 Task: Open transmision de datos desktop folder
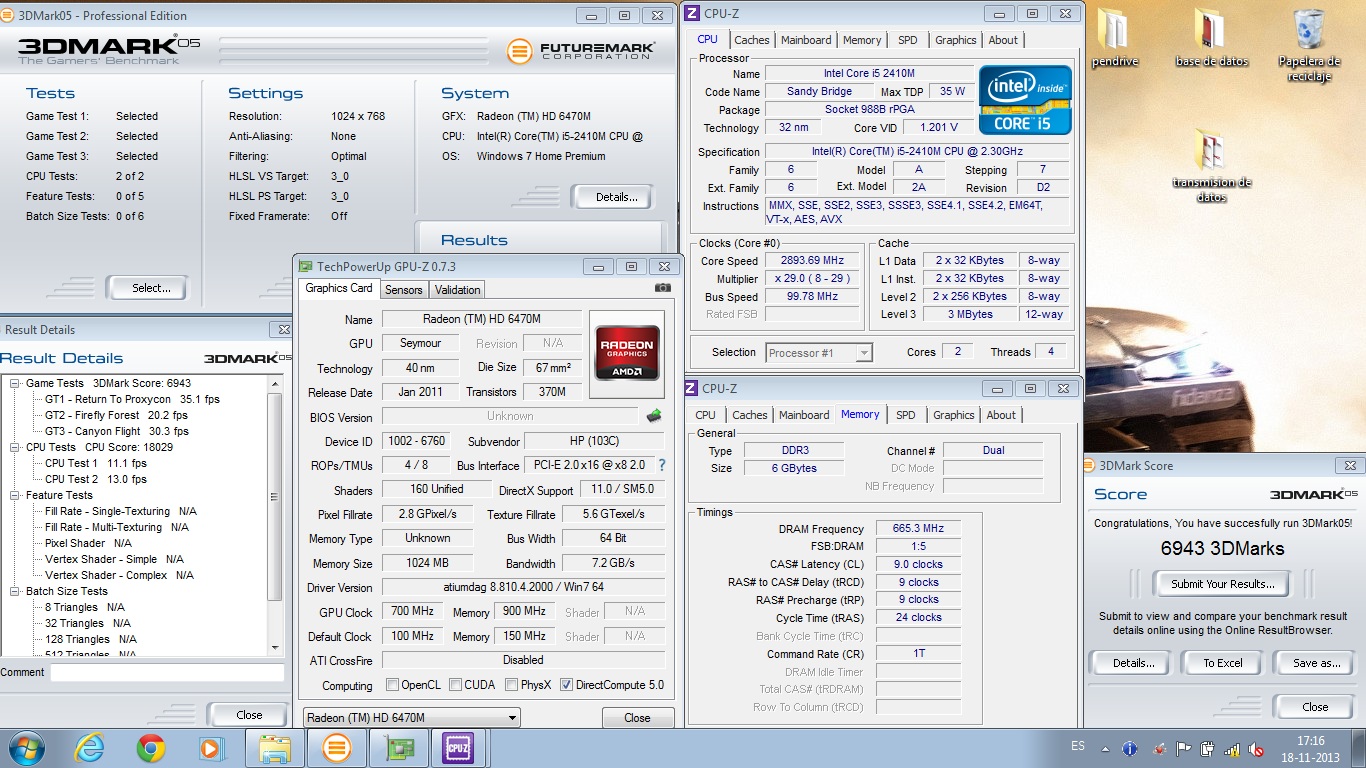click(x=1212, y=166)
